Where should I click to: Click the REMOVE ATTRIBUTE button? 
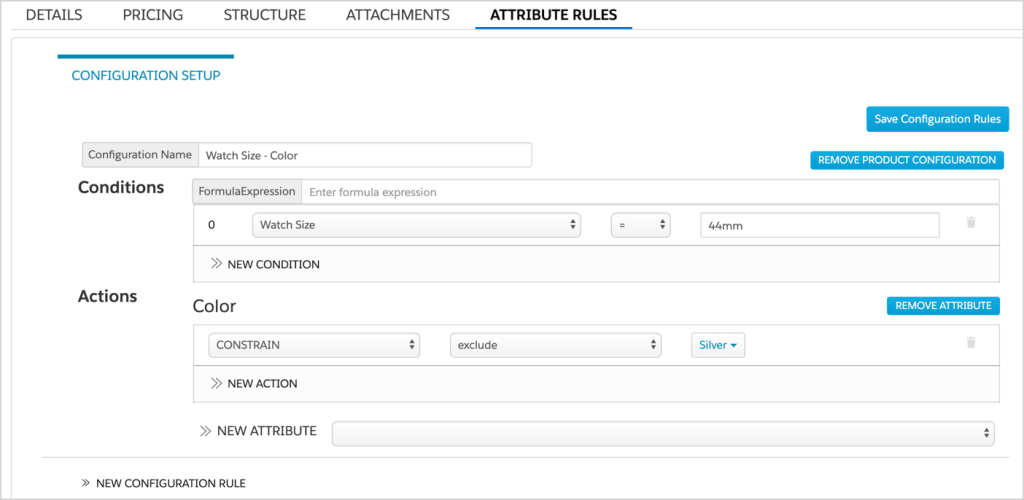(943, 306)
